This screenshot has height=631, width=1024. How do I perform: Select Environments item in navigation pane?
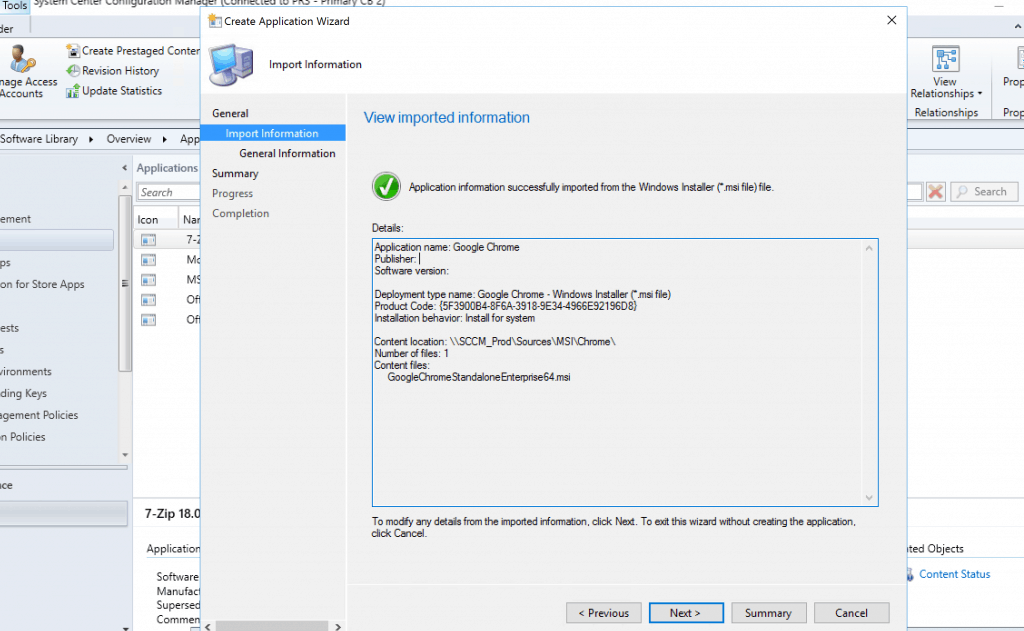coord(26,371)
